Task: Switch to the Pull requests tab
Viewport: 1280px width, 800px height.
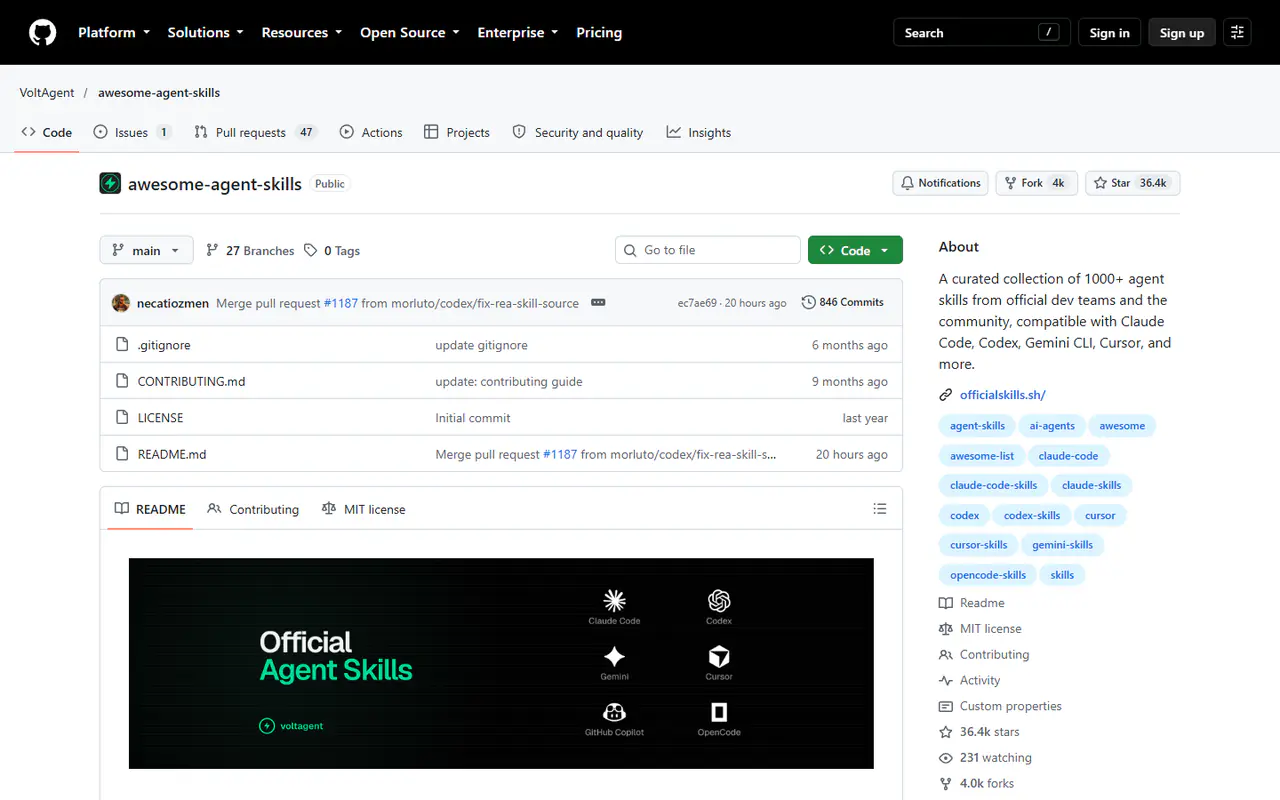Action: (255, 132)
